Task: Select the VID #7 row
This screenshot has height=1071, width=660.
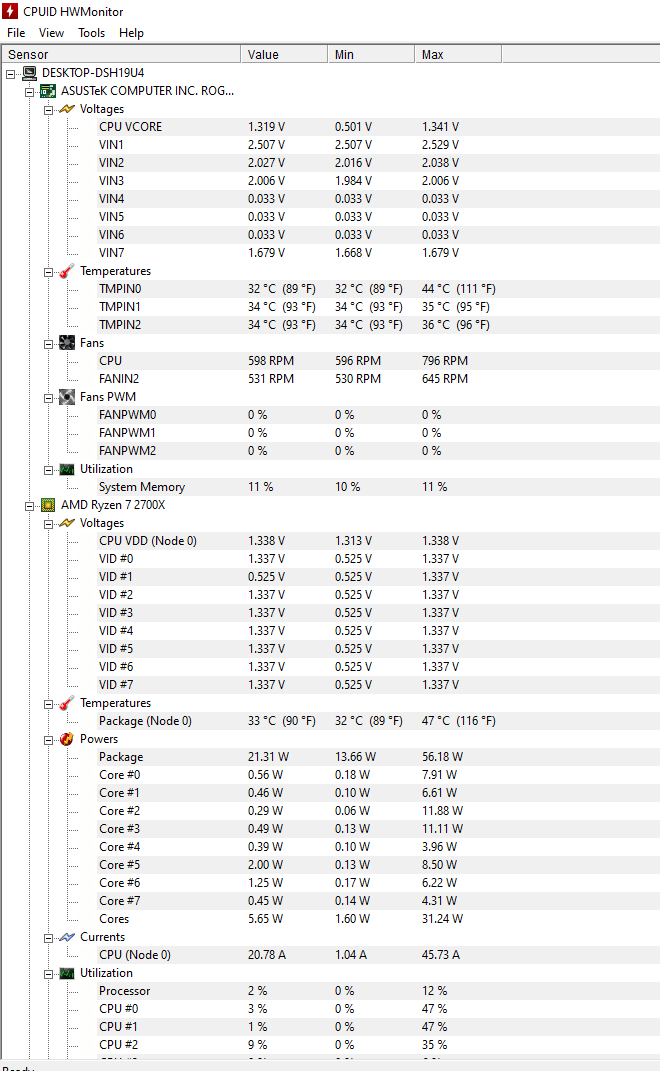Action: point(378,685)
